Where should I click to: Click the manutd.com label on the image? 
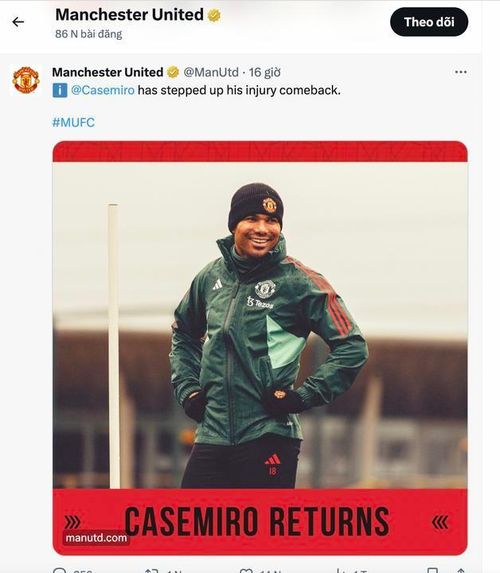pyautogui.click(x=96, y=538)
